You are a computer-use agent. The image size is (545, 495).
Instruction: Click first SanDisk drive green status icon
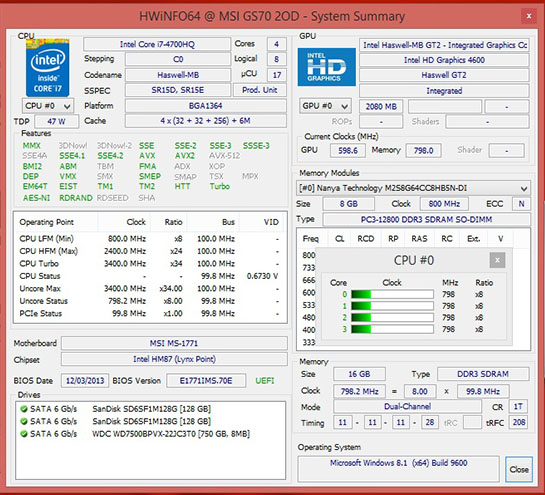click(x=24, y=409)
